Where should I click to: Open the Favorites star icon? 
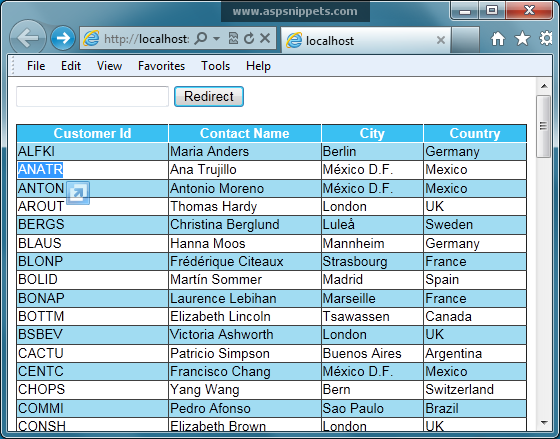522,39
